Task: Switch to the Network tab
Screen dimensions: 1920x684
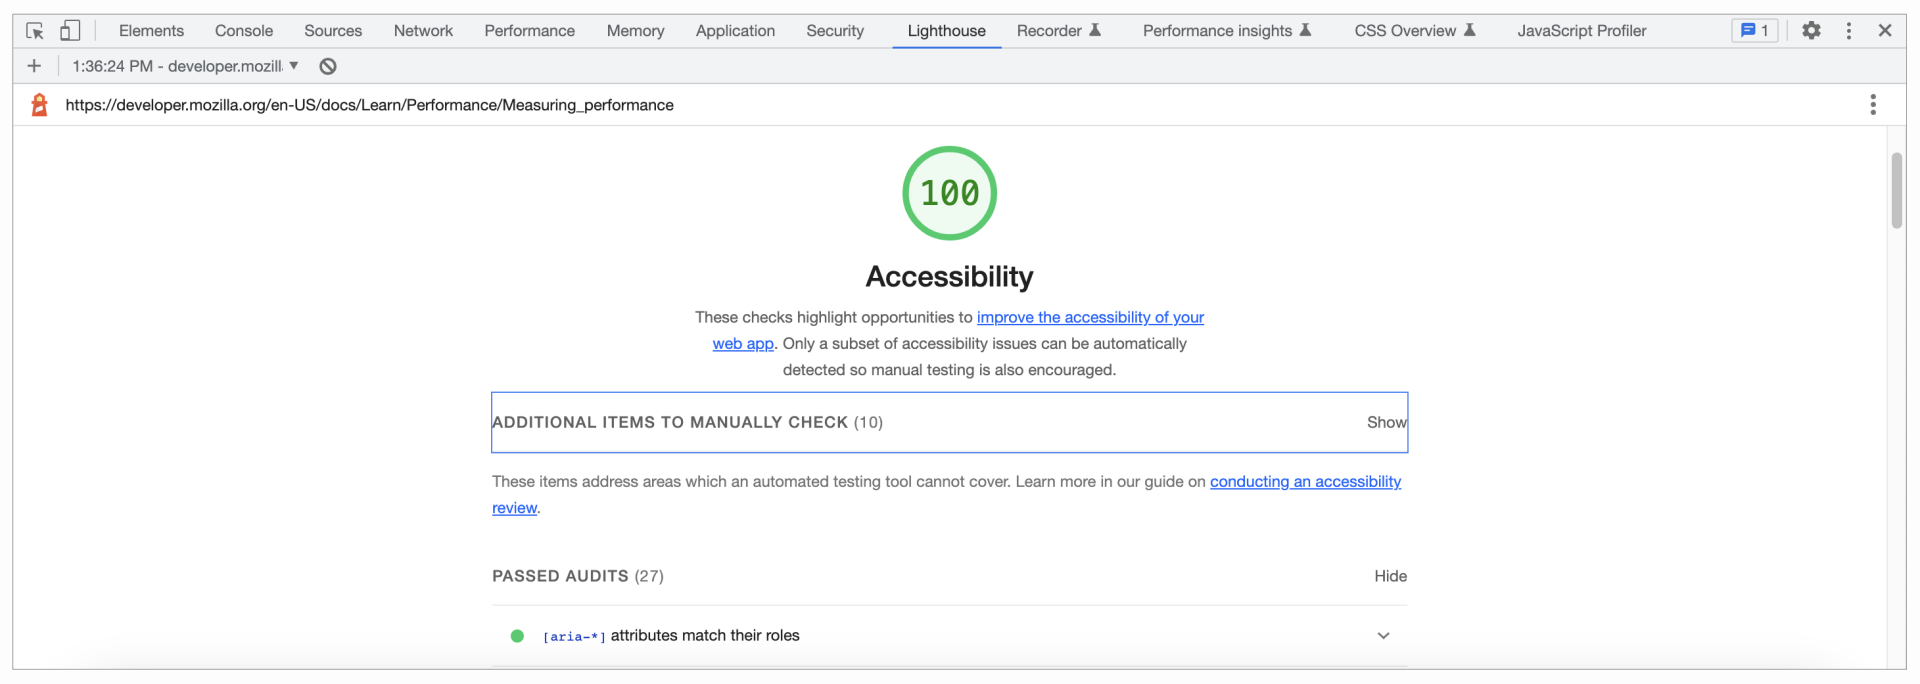Action: tap(423, 31)
